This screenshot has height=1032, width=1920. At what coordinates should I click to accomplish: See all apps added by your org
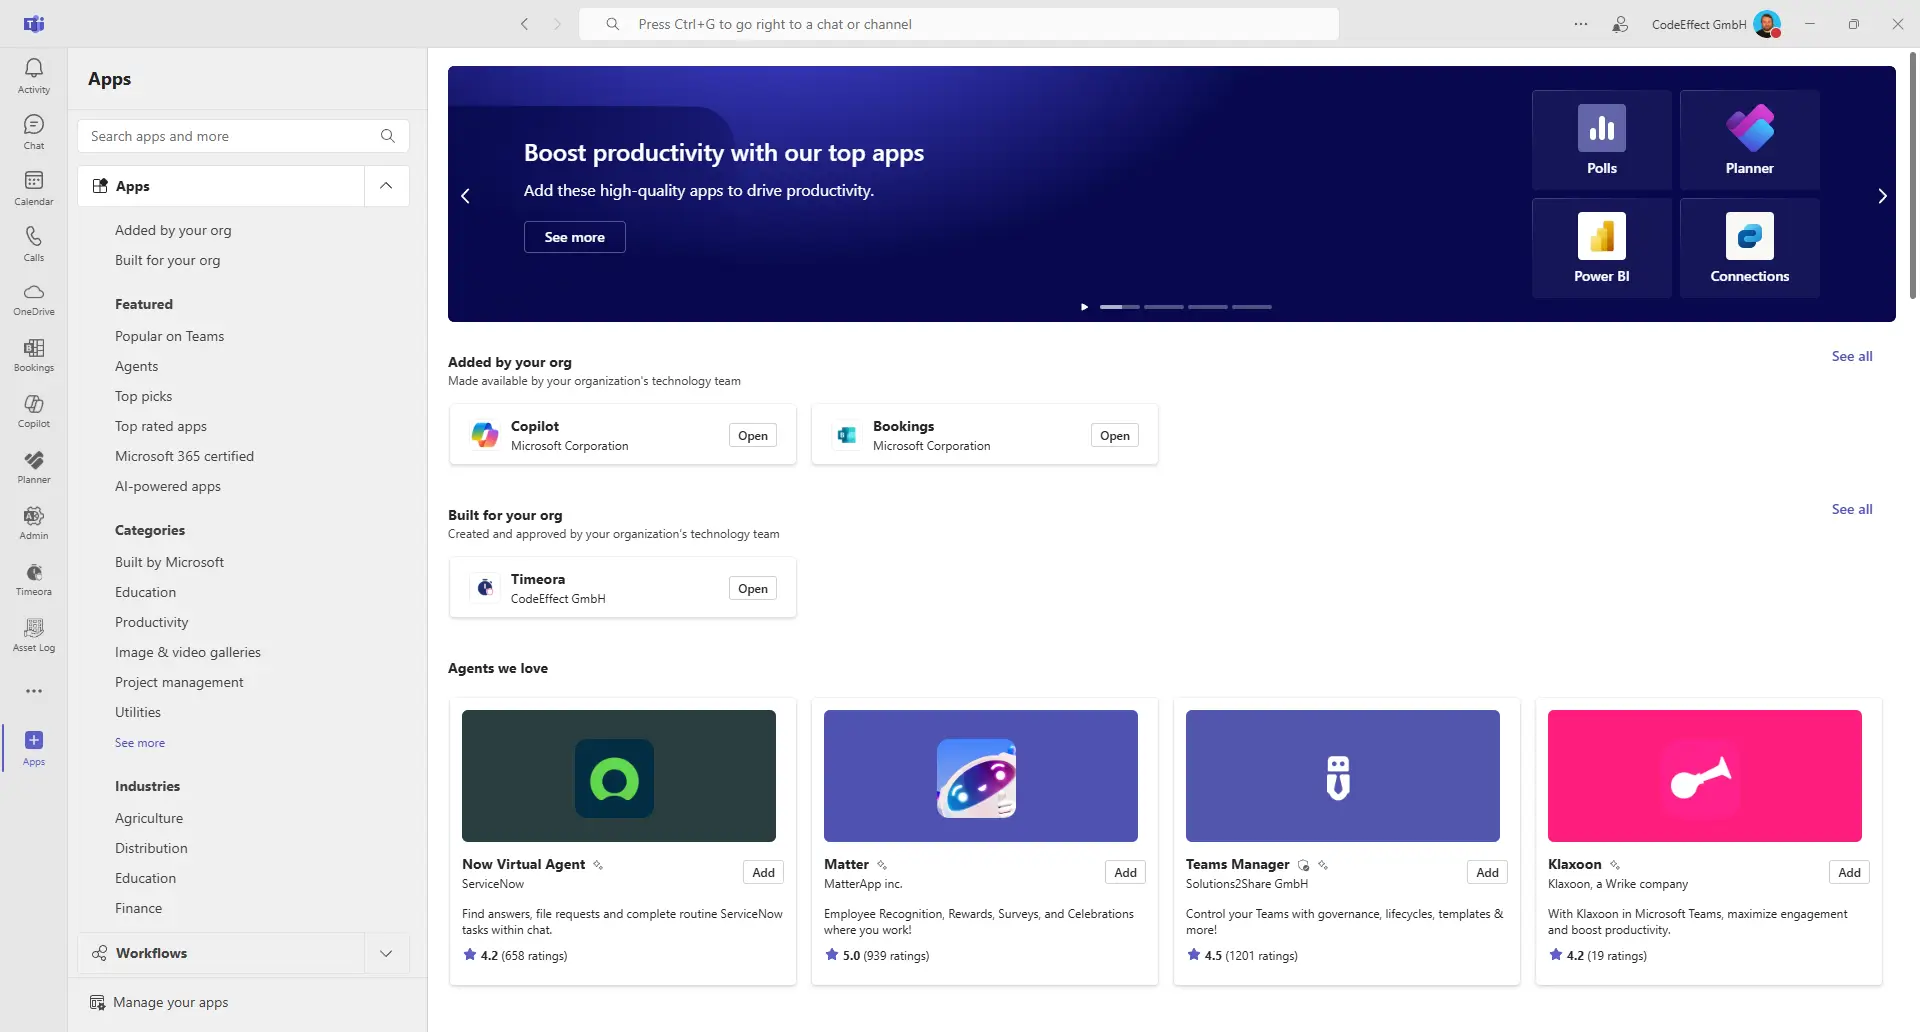pyautogui.click(x=1852, y=356)
